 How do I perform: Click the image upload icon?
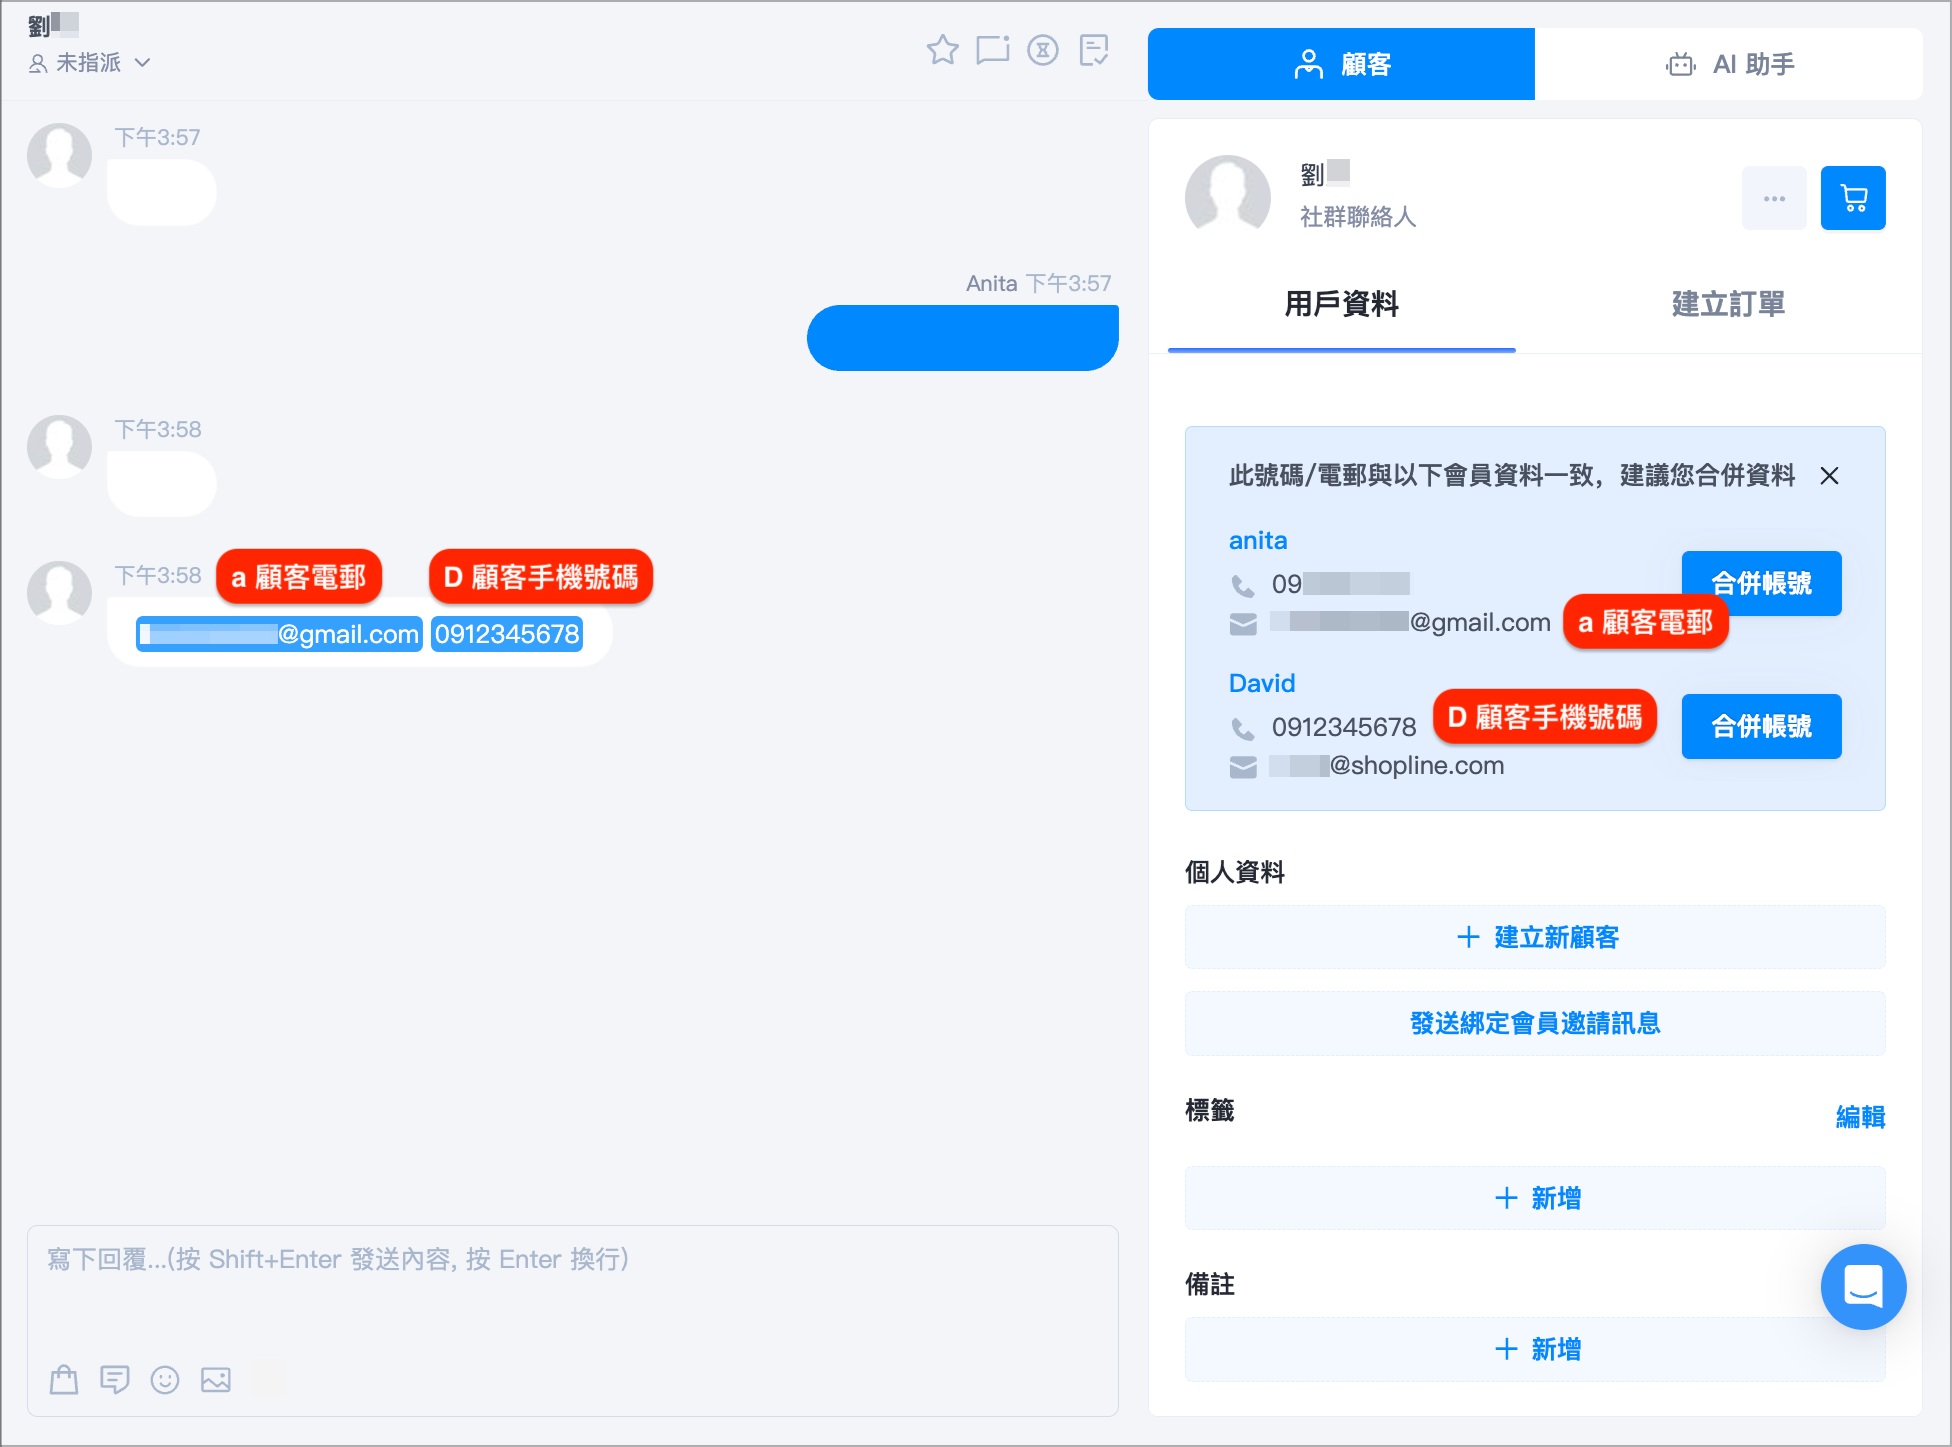coord(216,1380)
